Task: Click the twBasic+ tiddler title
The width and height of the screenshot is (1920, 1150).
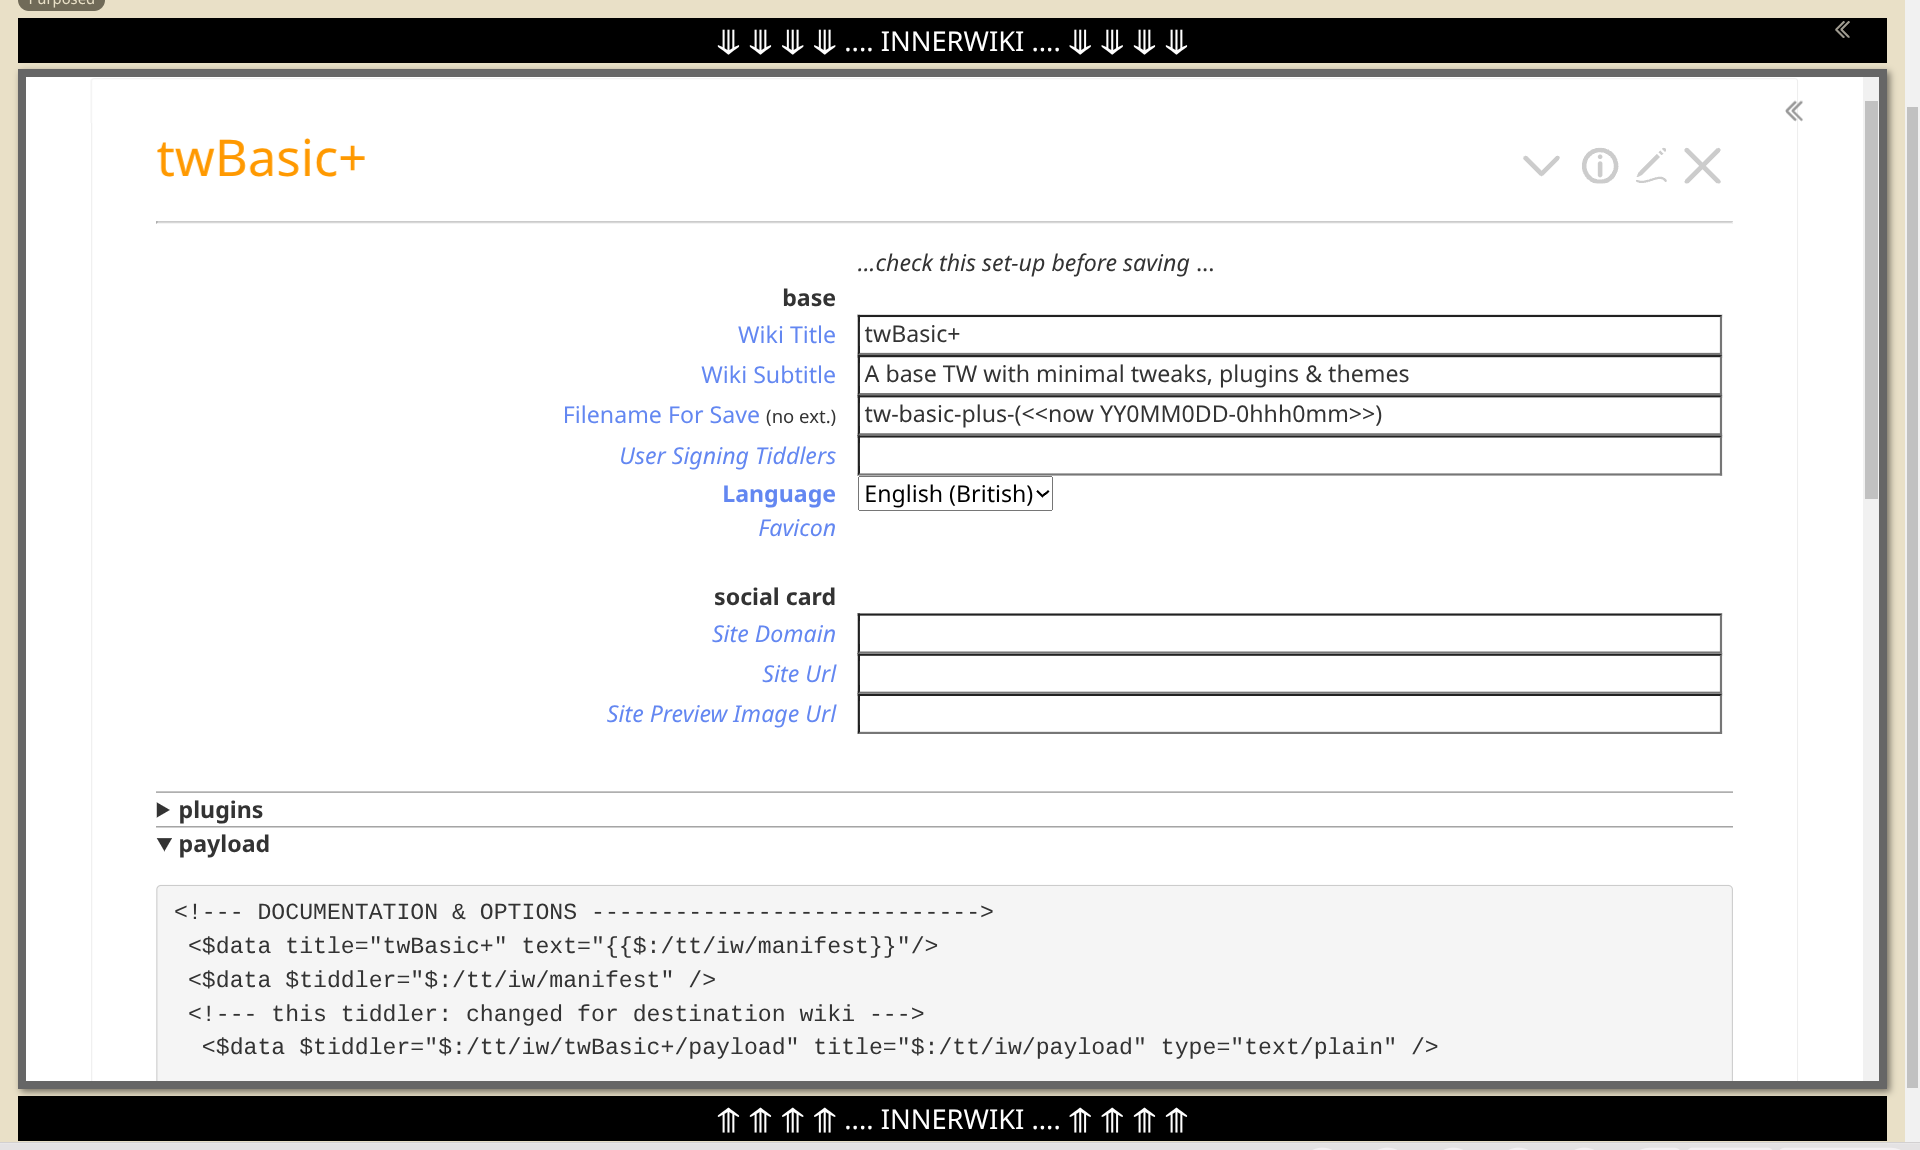Action: (261, 158)
